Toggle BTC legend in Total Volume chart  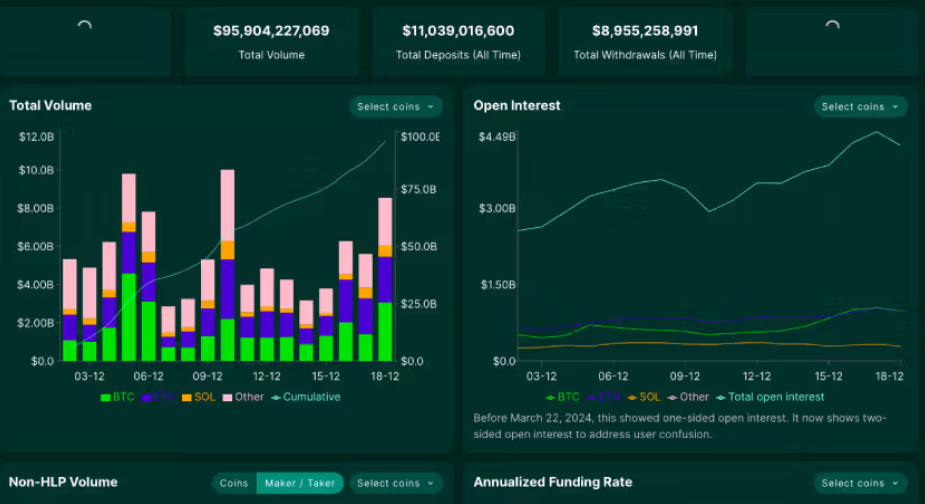(x=117, y=397)
